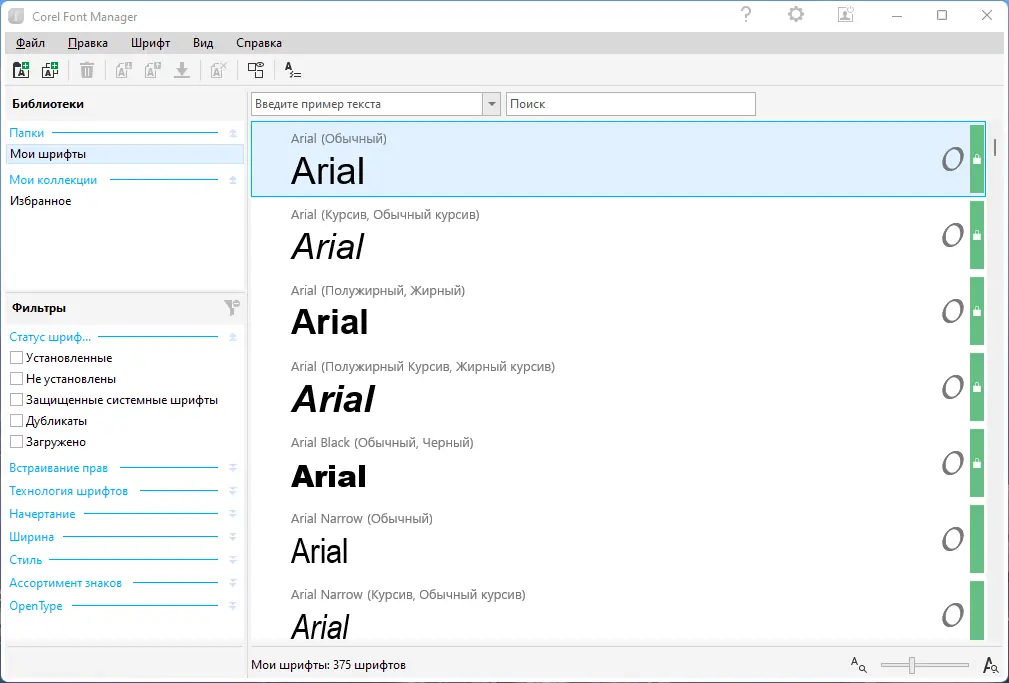The width and height of the screenshot is (1009, 683).
Task: Click the help question mark icon
Action: coord(746,15)
